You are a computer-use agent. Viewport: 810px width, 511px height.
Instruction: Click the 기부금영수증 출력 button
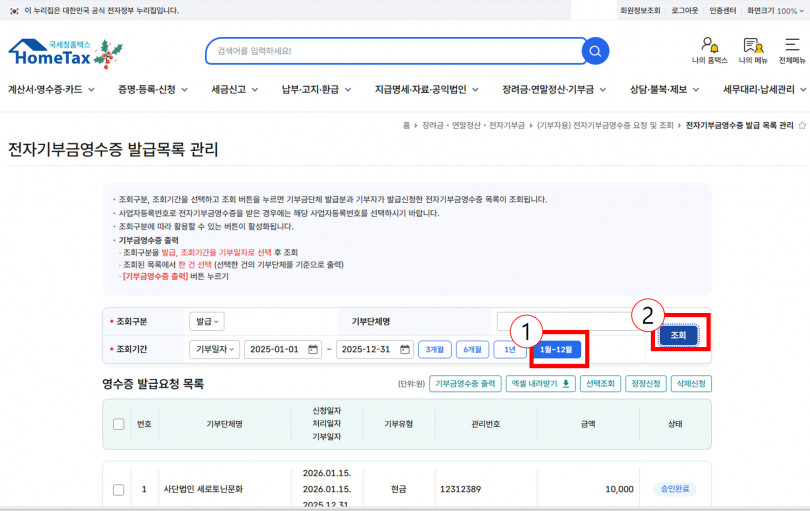click(465, 383)
